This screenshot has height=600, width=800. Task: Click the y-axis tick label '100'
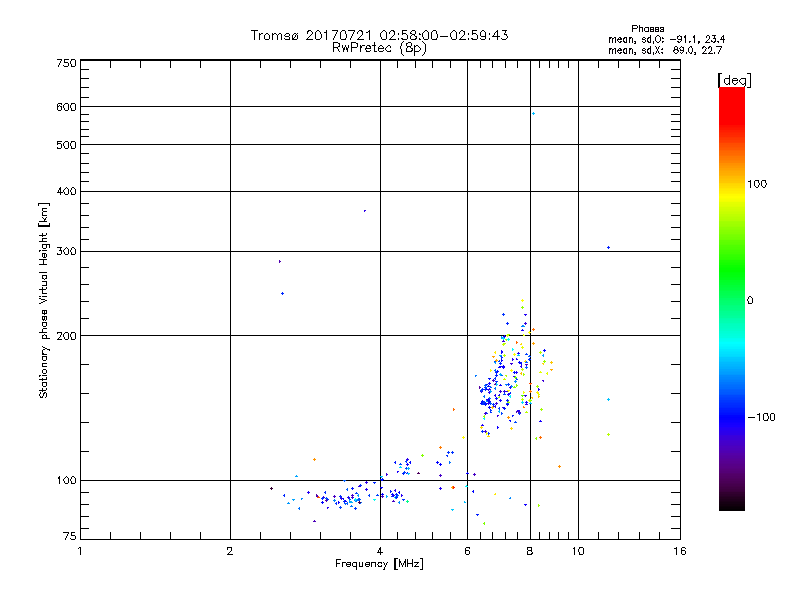coord(66,481)
